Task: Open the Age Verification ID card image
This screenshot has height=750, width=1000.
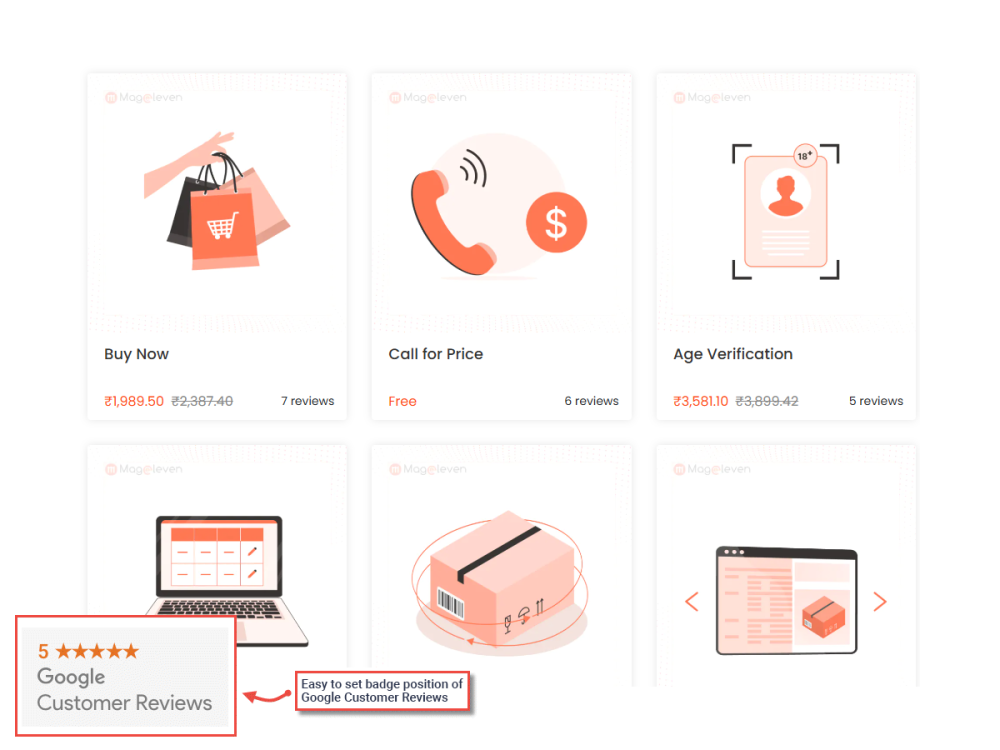Action: 786,211
